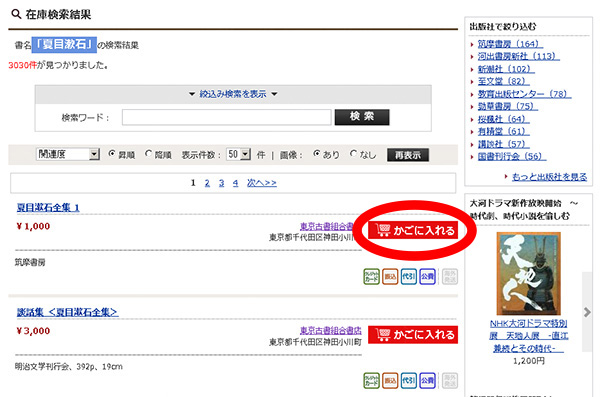This screenshot has width=600, height=397.
Task: Filter by publisher 筑摩書房 (164)
Action: [x=510, y=44]
